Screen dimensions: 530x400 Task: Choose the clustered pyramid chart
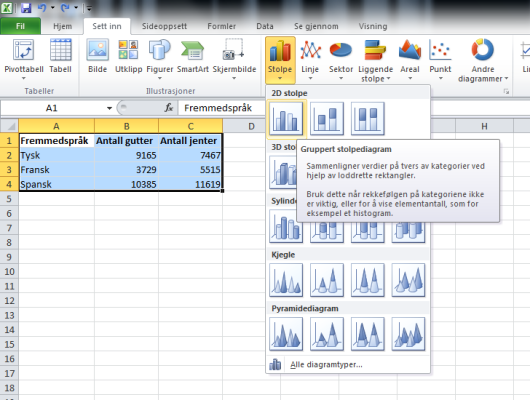(x=286, y=334)
